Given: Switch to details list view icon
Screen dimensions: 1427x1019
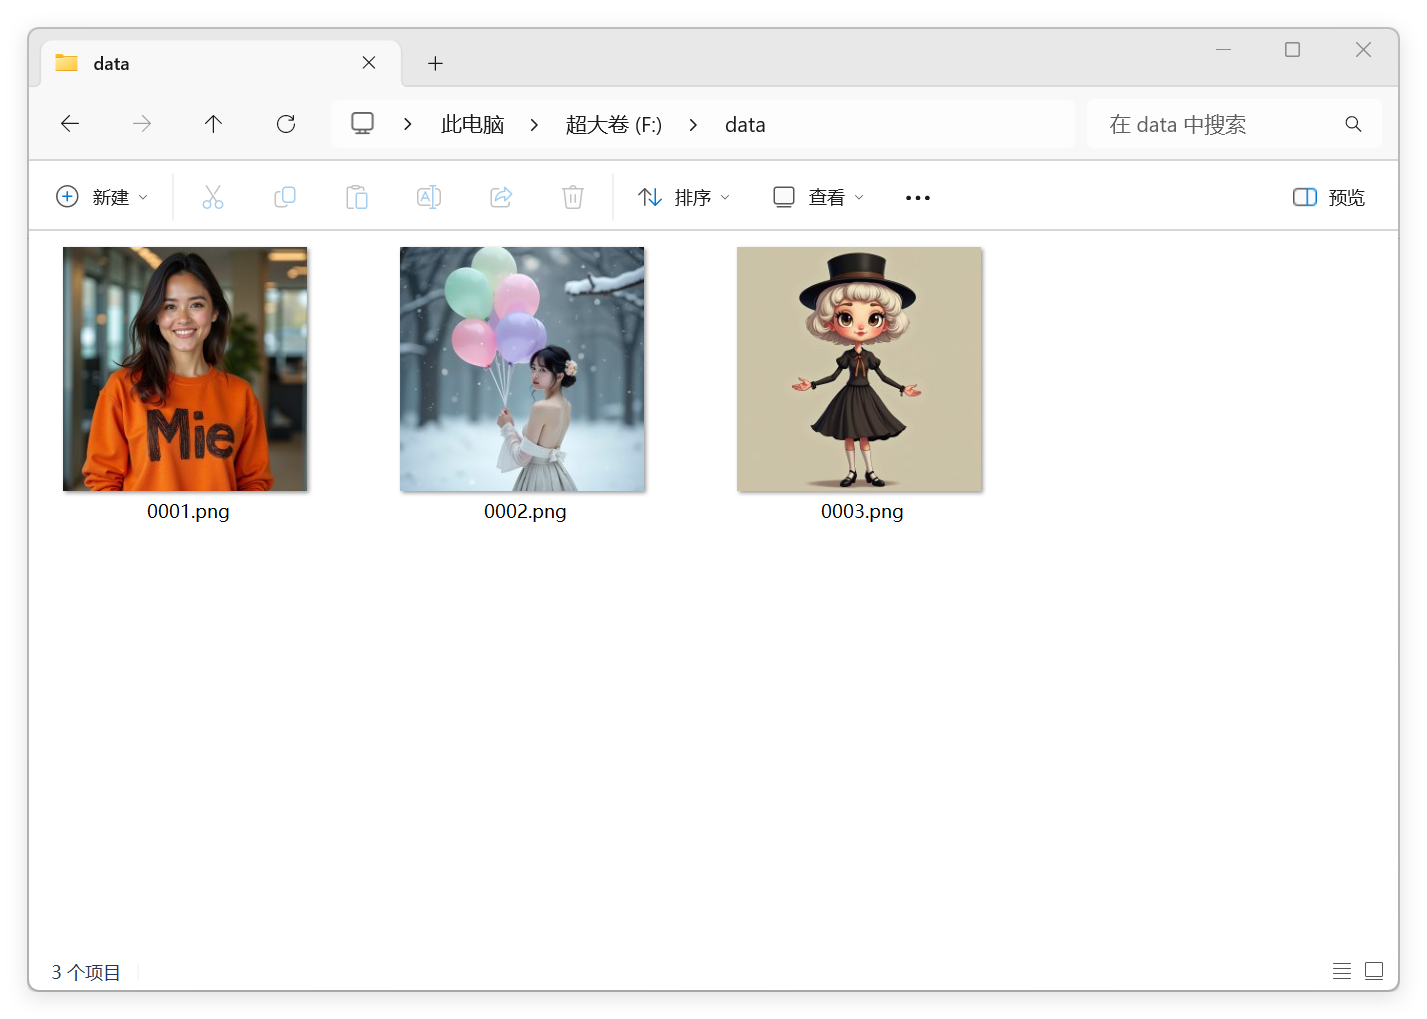Looking at the screenshot, I should pyautogui.click(x=1342, y=971).
